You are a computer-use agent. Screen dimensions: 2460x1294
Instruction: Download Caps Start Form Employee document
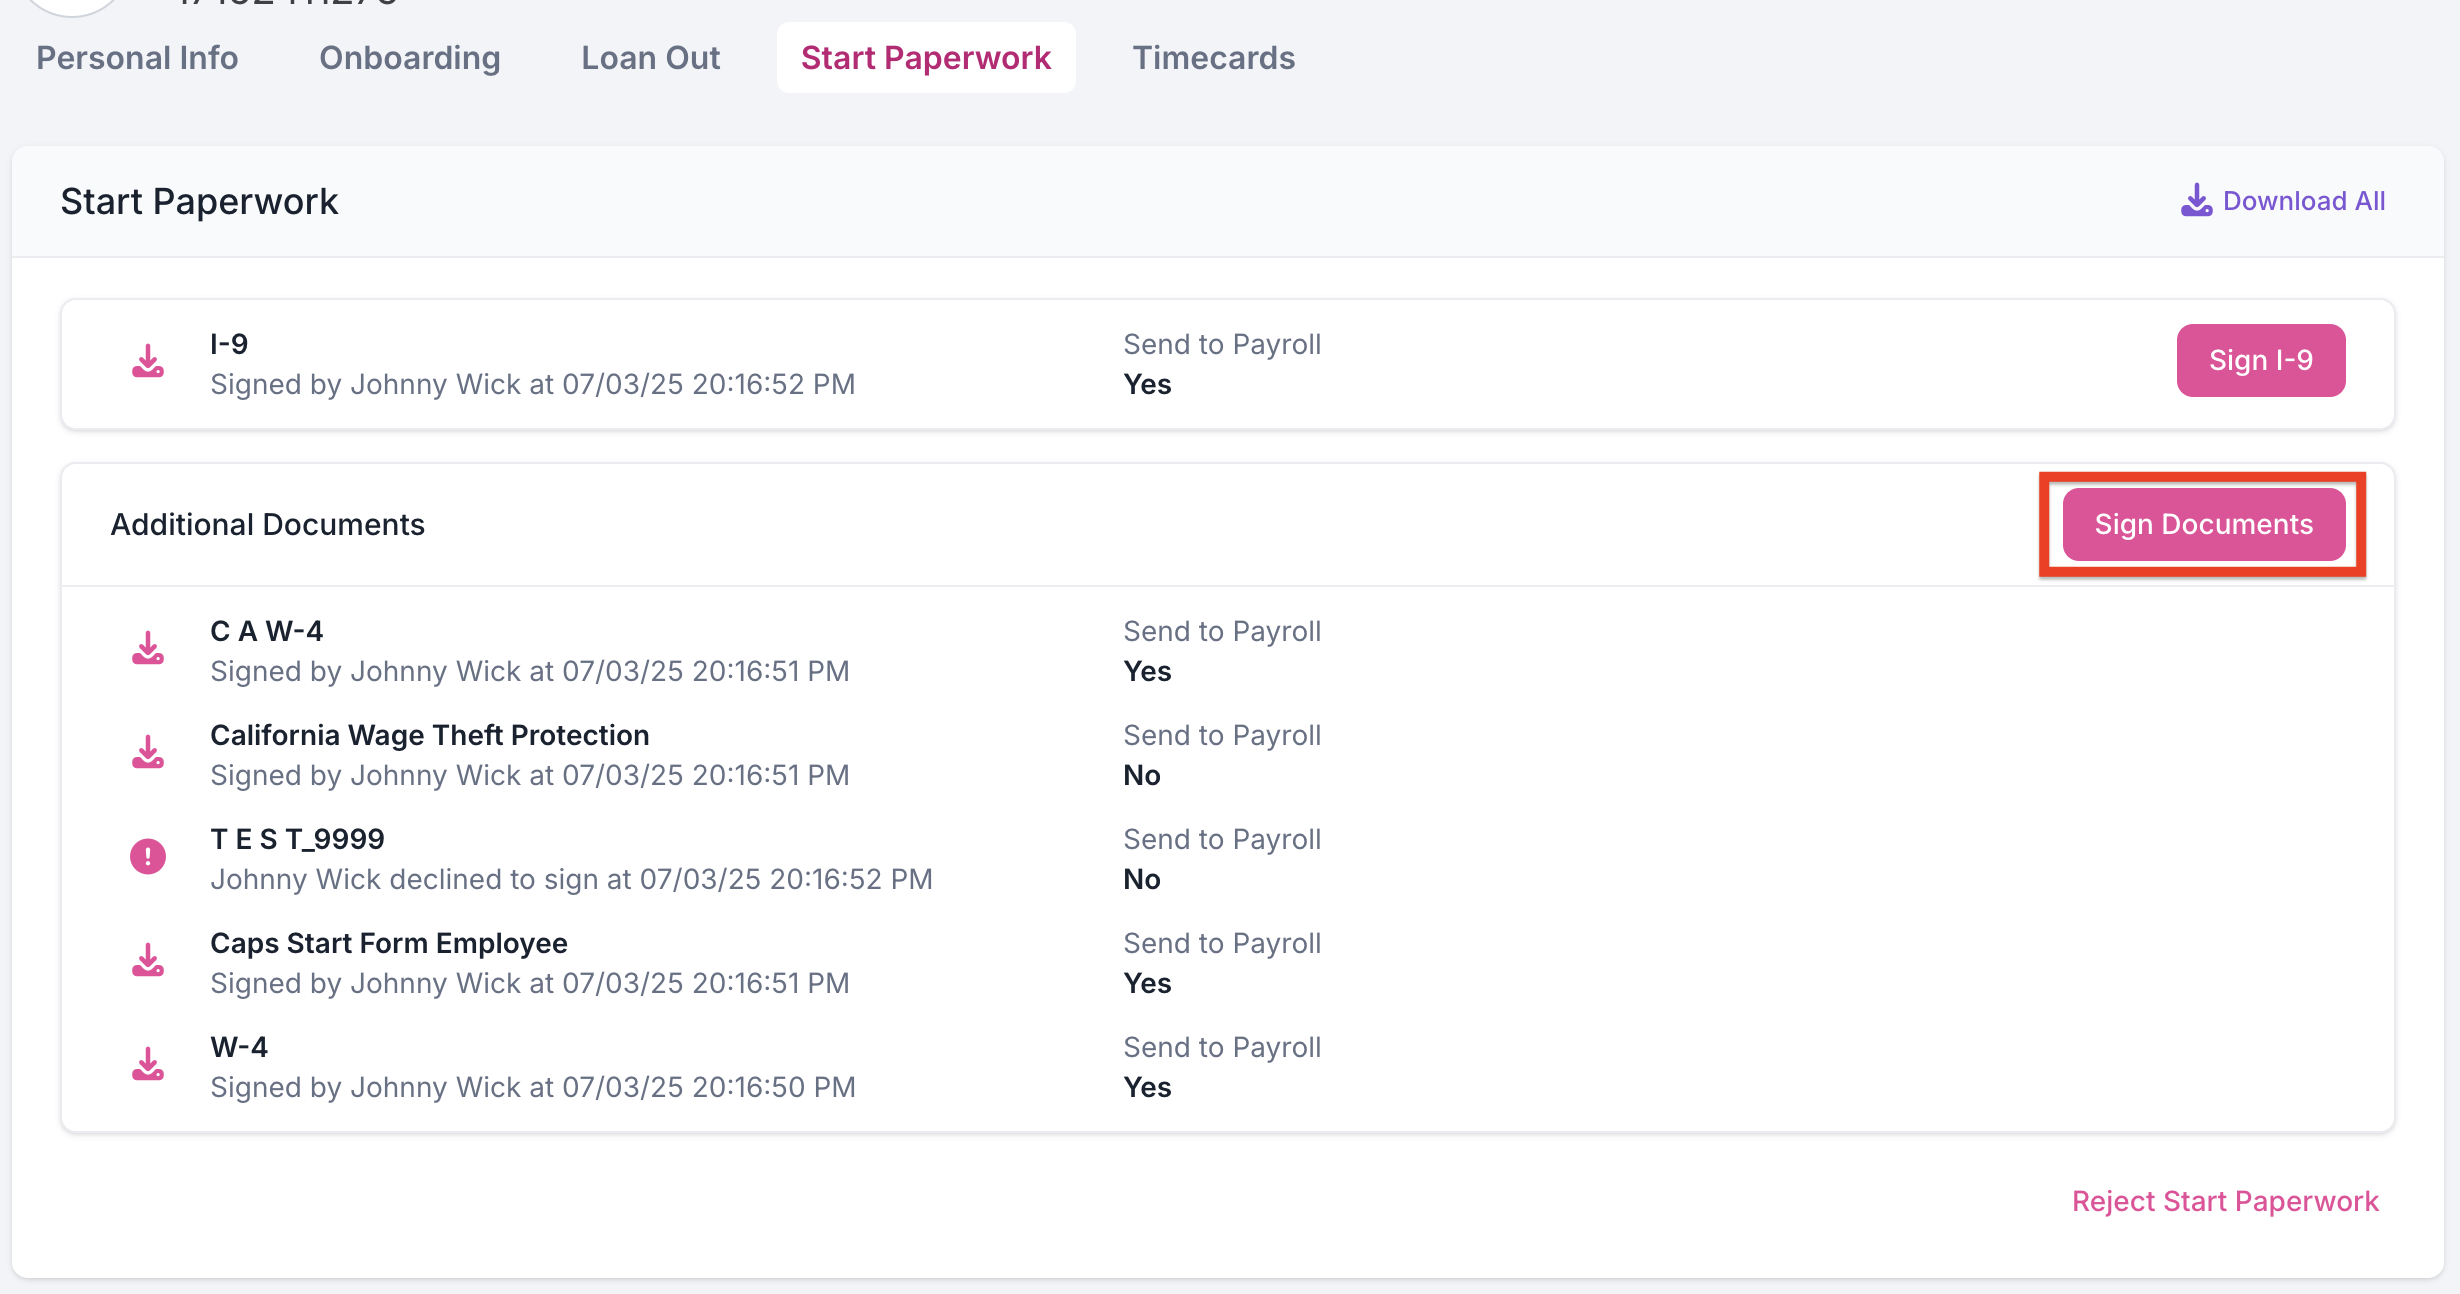148,960
